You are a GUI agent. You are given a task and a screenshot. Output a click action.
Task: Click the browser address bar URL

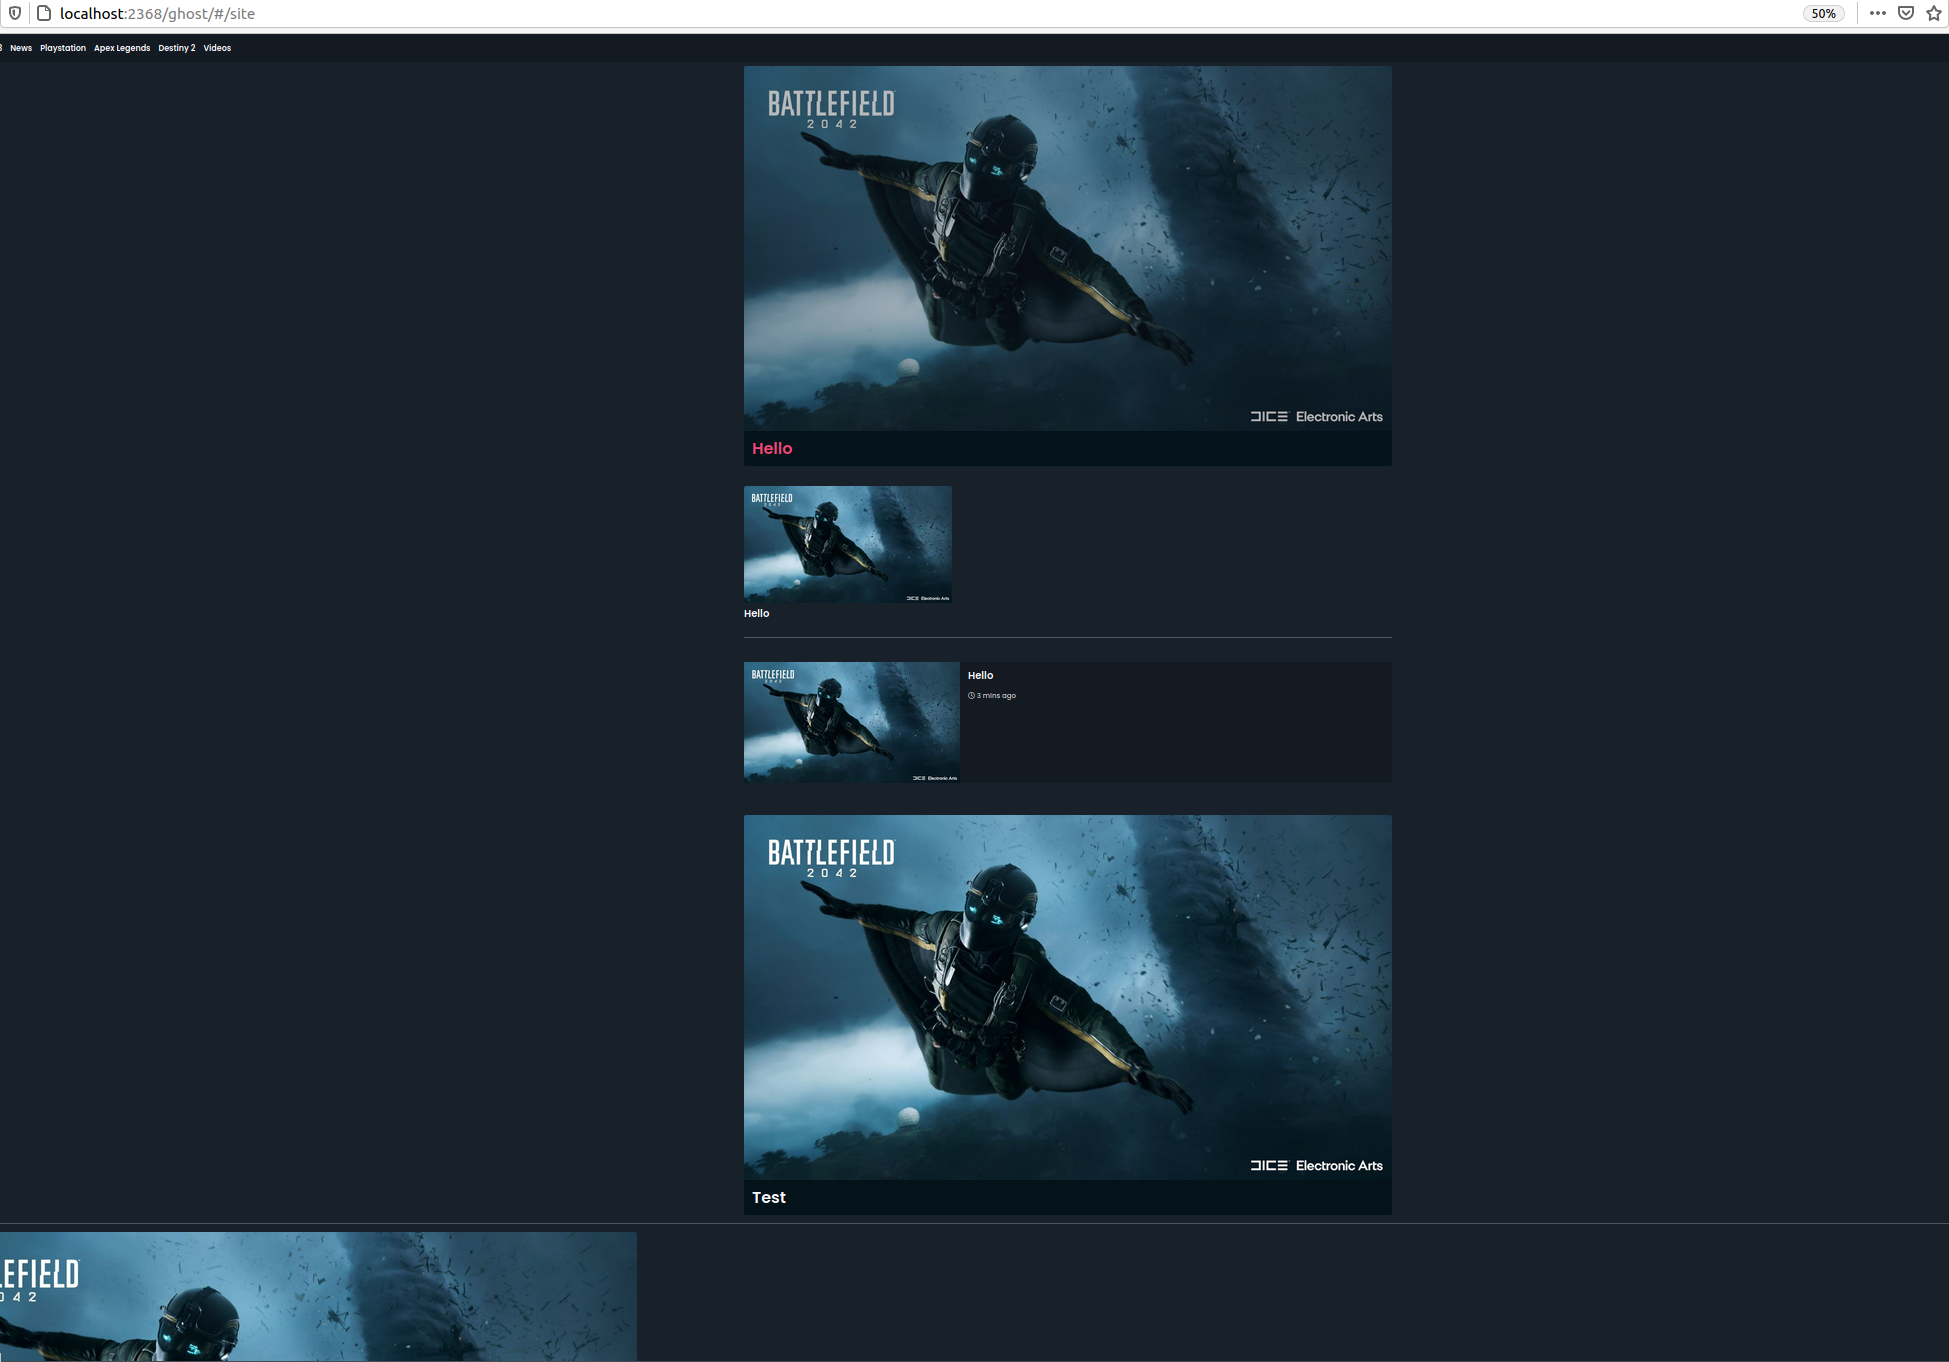[x=157, y=14]
